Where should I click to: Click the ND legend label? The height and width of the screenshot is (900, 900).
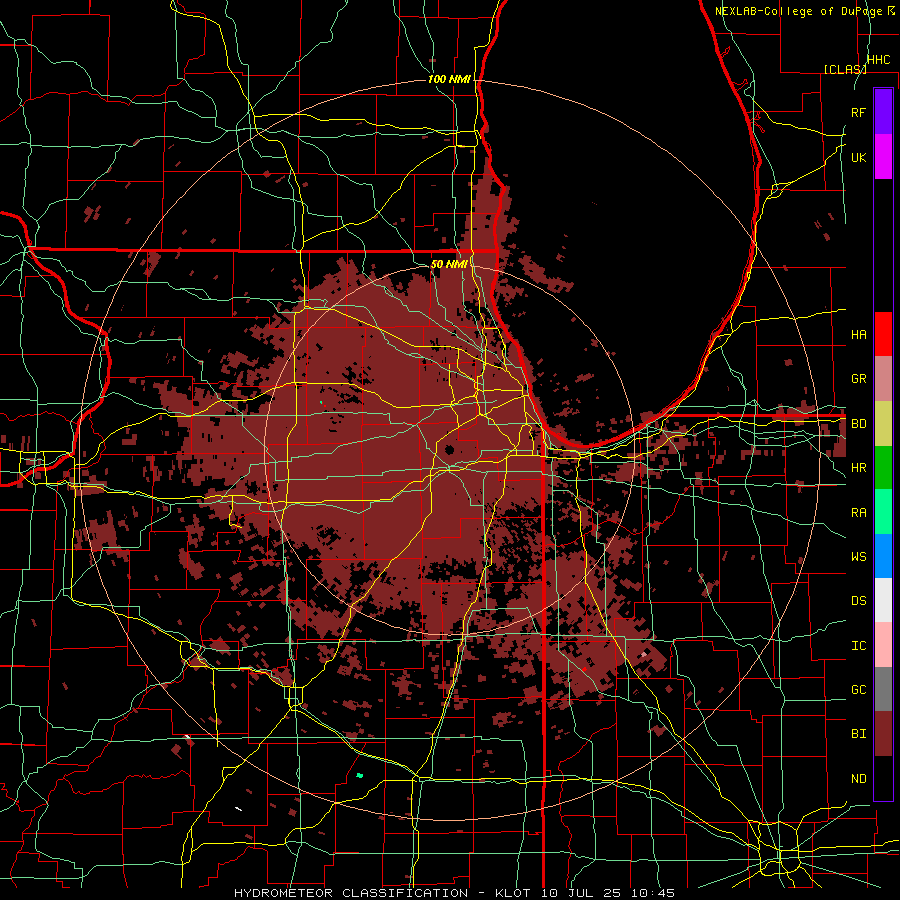(x=858, y=779)
